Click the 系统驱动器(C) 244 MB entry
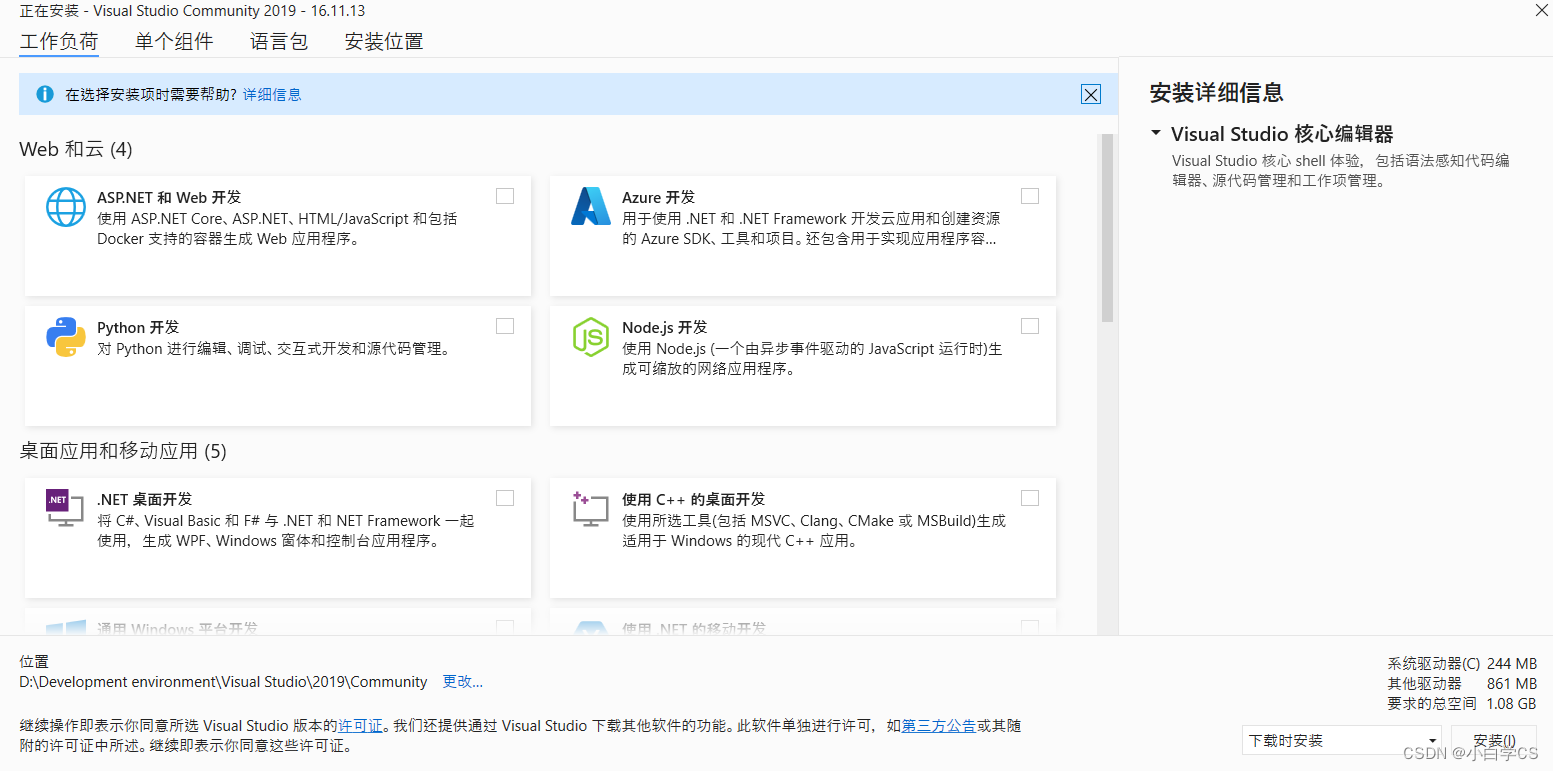Viewport: 1553px width, 771px height. pos(1462,664)
